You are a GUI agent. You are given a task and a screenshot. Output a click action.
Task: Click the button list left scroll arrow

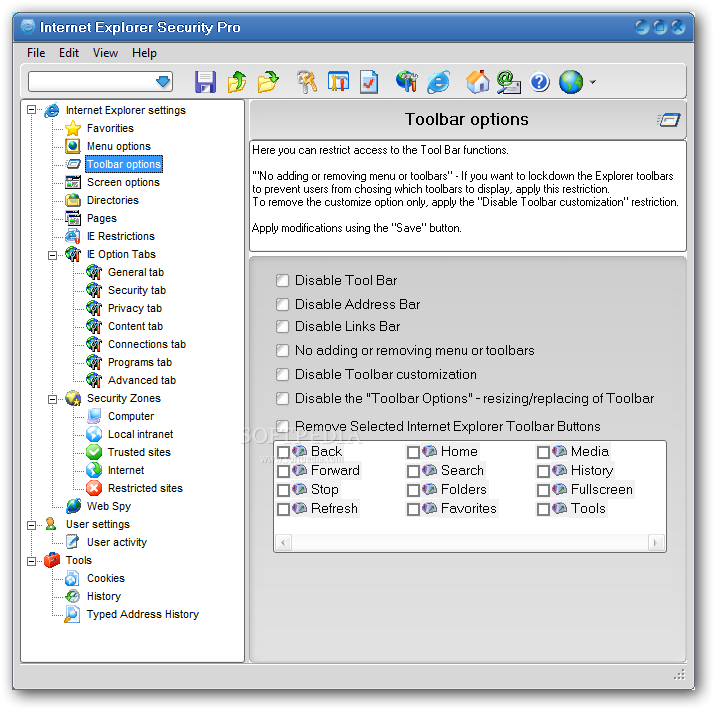pos(284,543)
